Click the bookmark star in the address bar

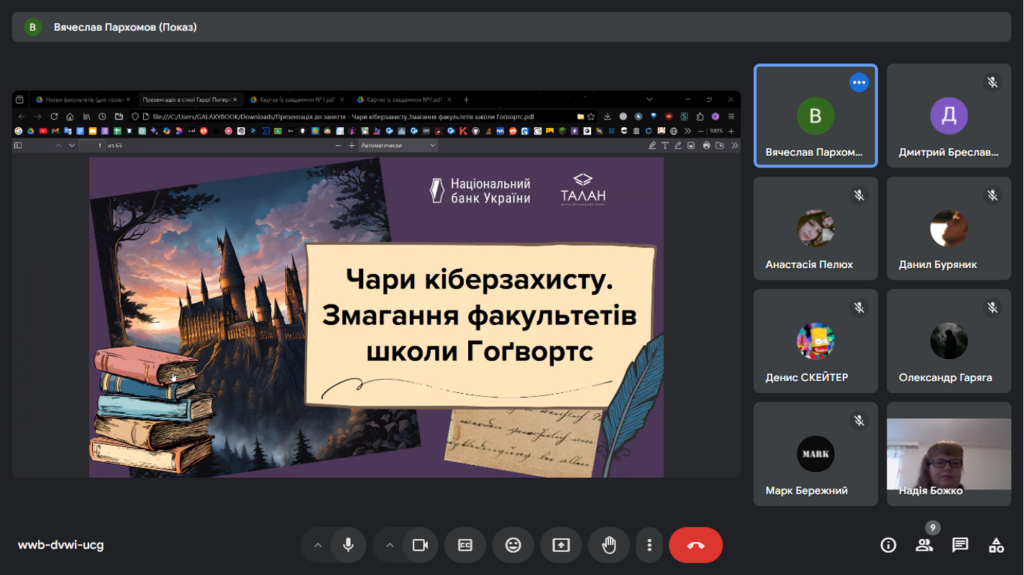coord(591,116)
